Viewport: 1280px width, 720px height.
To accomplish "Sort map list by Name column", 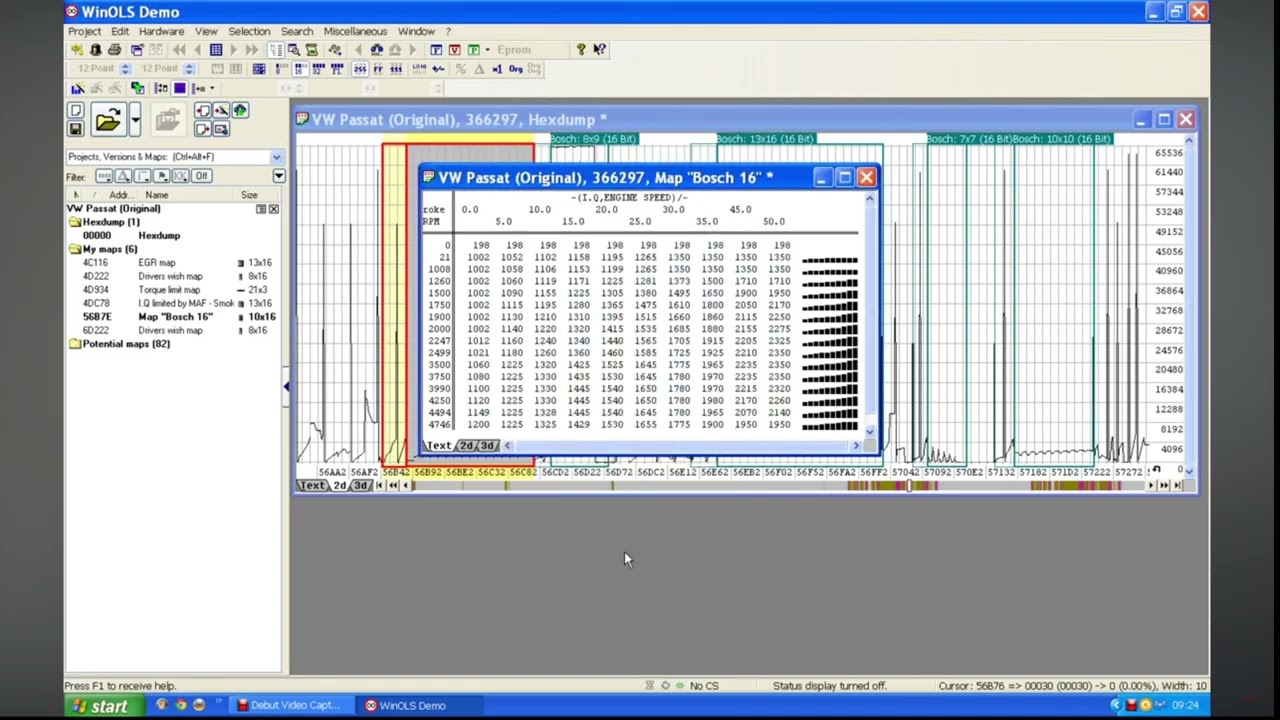I will coord(157,195).
